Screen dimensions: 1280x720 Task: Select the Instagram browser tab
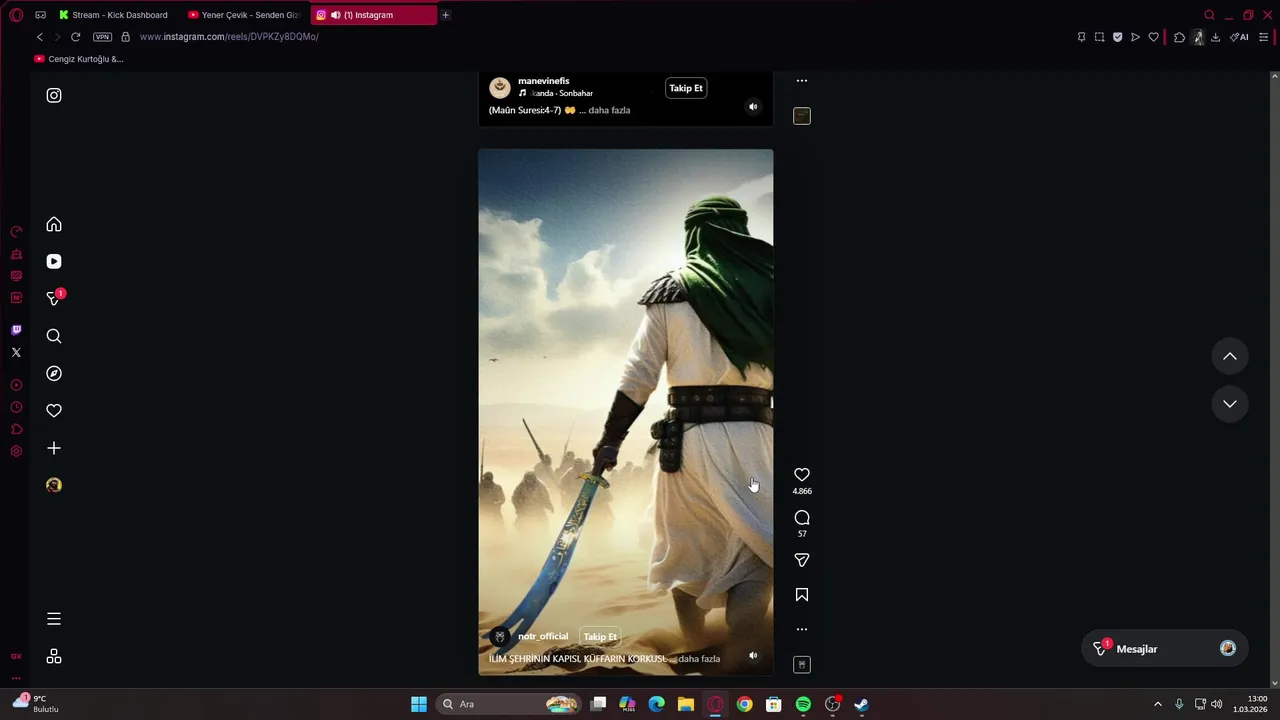374,15
